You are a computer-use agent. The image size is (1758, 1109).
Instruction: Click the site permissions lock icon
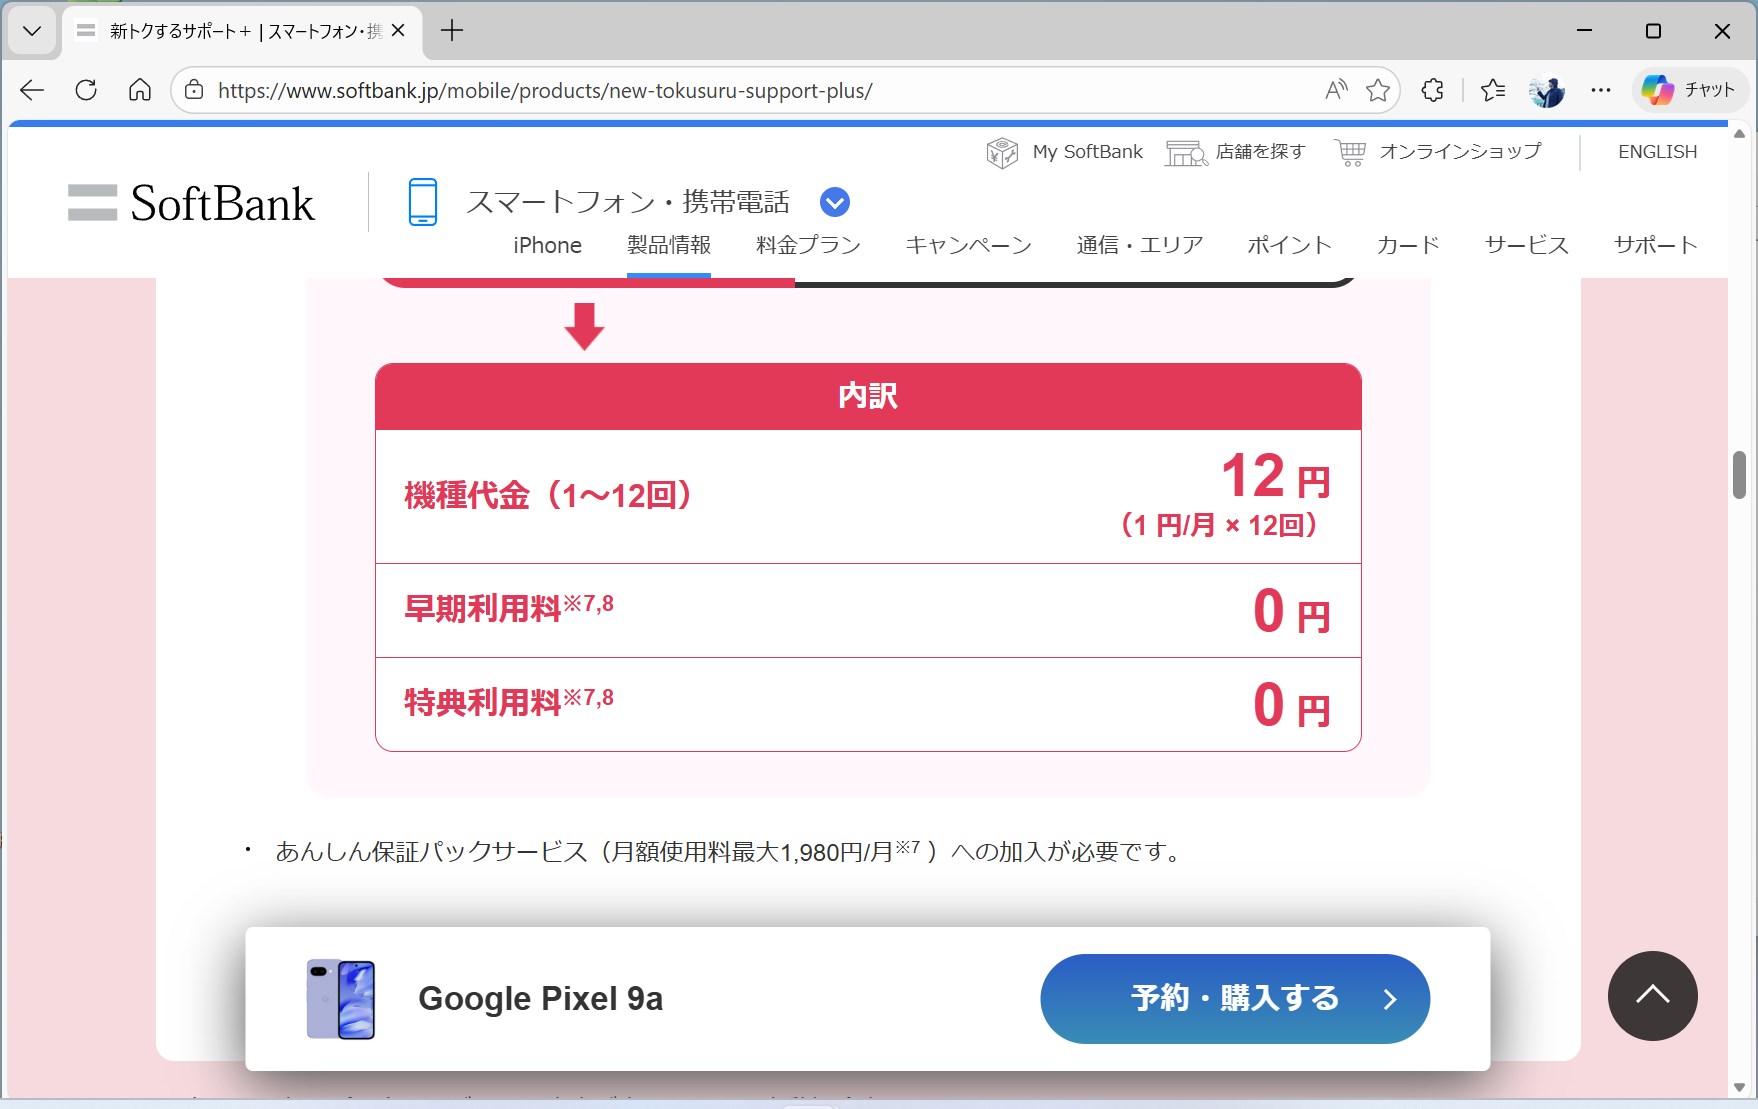click(x=192, y=90)
